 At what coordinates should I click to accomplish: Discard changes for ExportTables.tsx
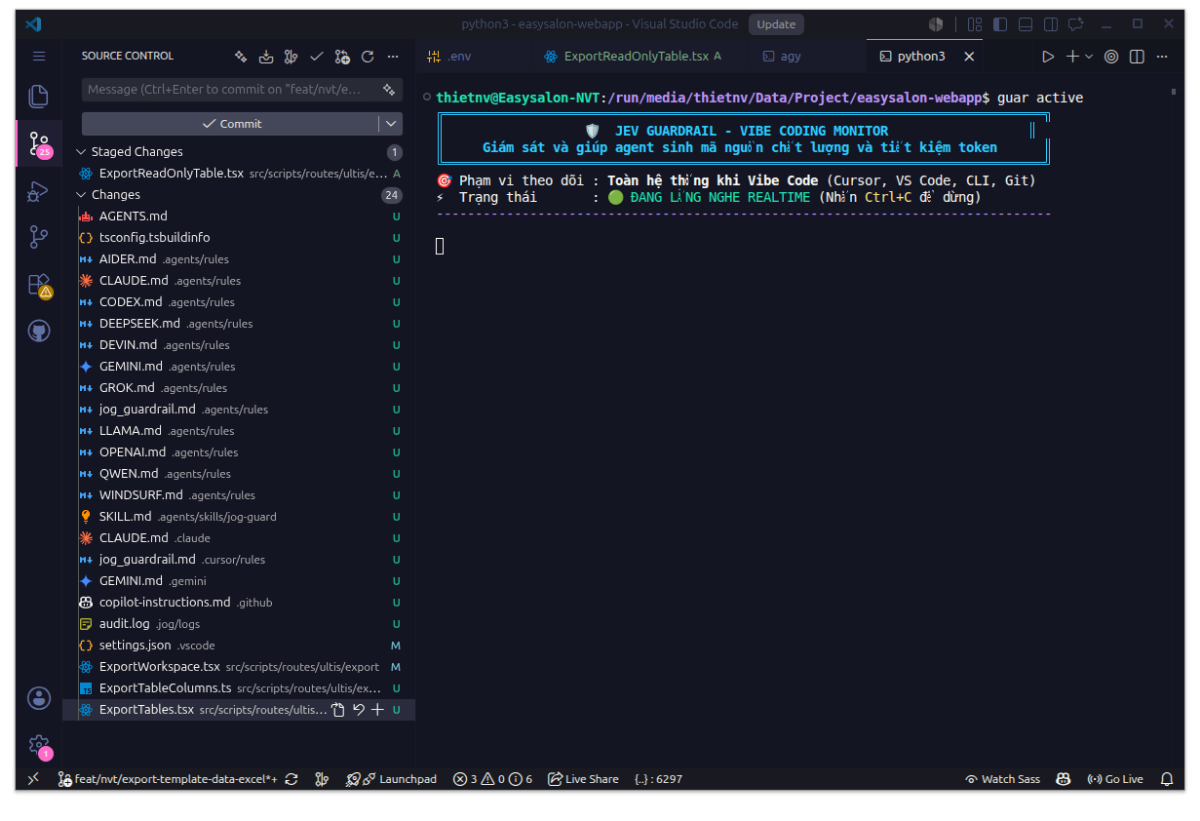coord(358,710)
